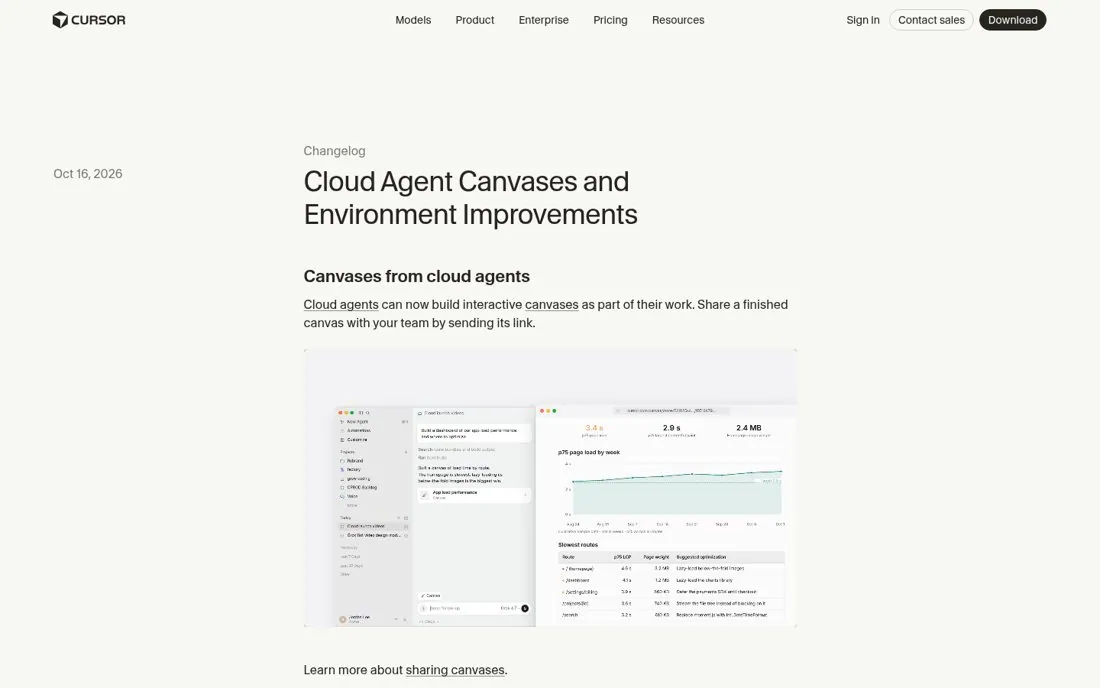Click the Contact sales button
The width and height of the screenshot is (1100, 688).
(931, 20)
